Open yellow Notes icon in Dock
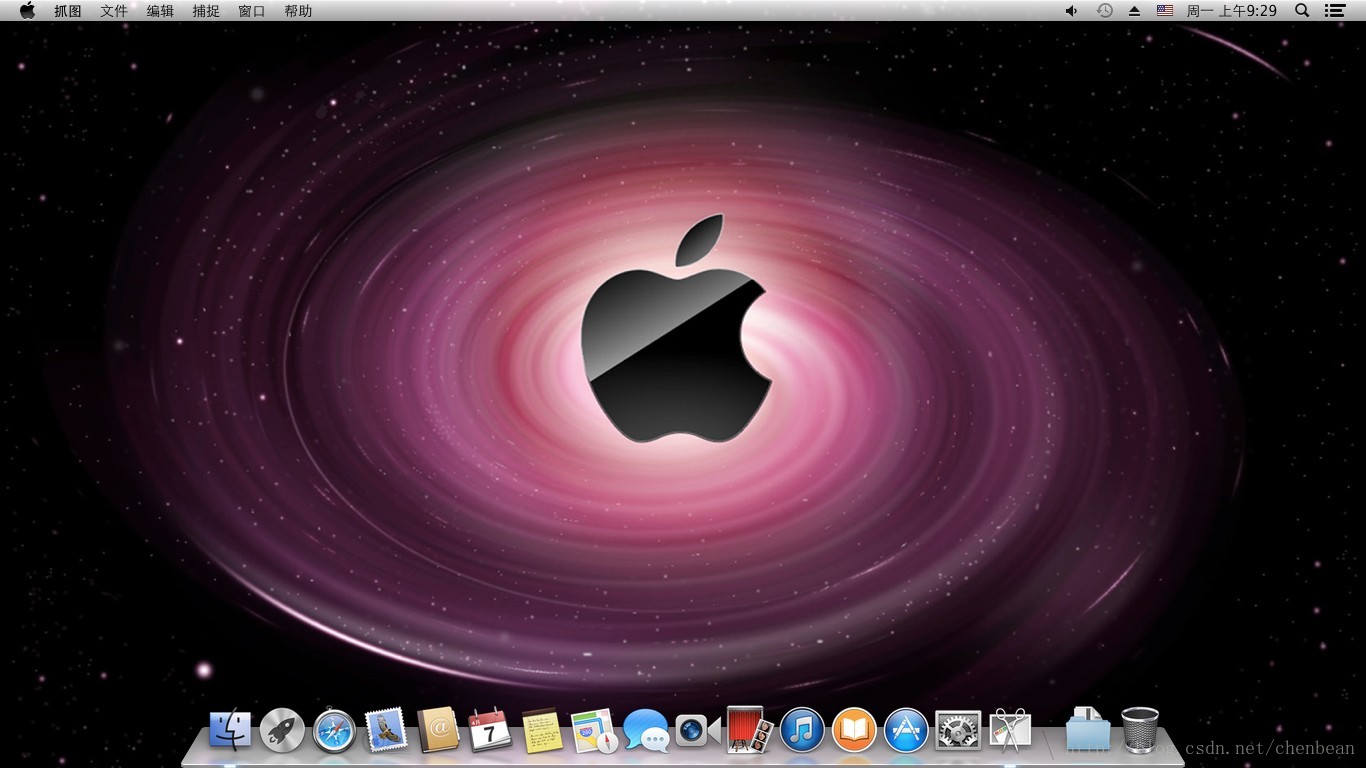Screen dimensions: 1366x768 click(543, 730)
